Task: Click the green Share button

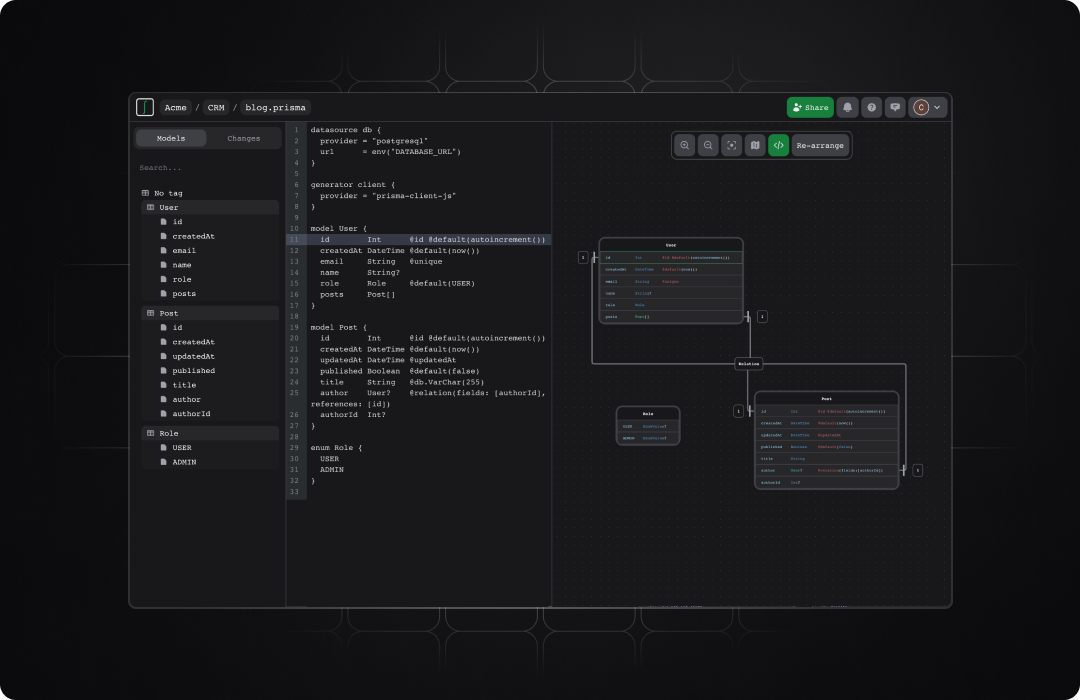Action: tap(810, 107)
